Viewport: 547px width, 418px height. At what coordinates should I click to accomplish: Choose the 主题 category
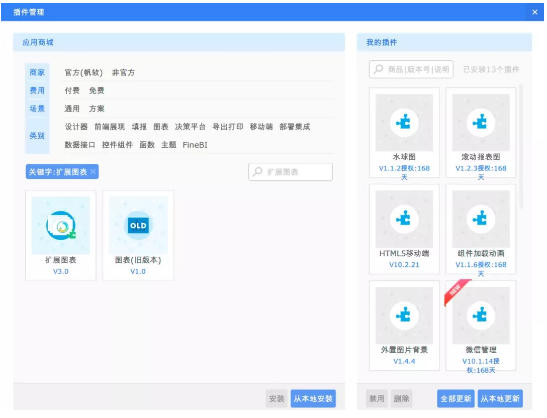[x=168, y=145]
